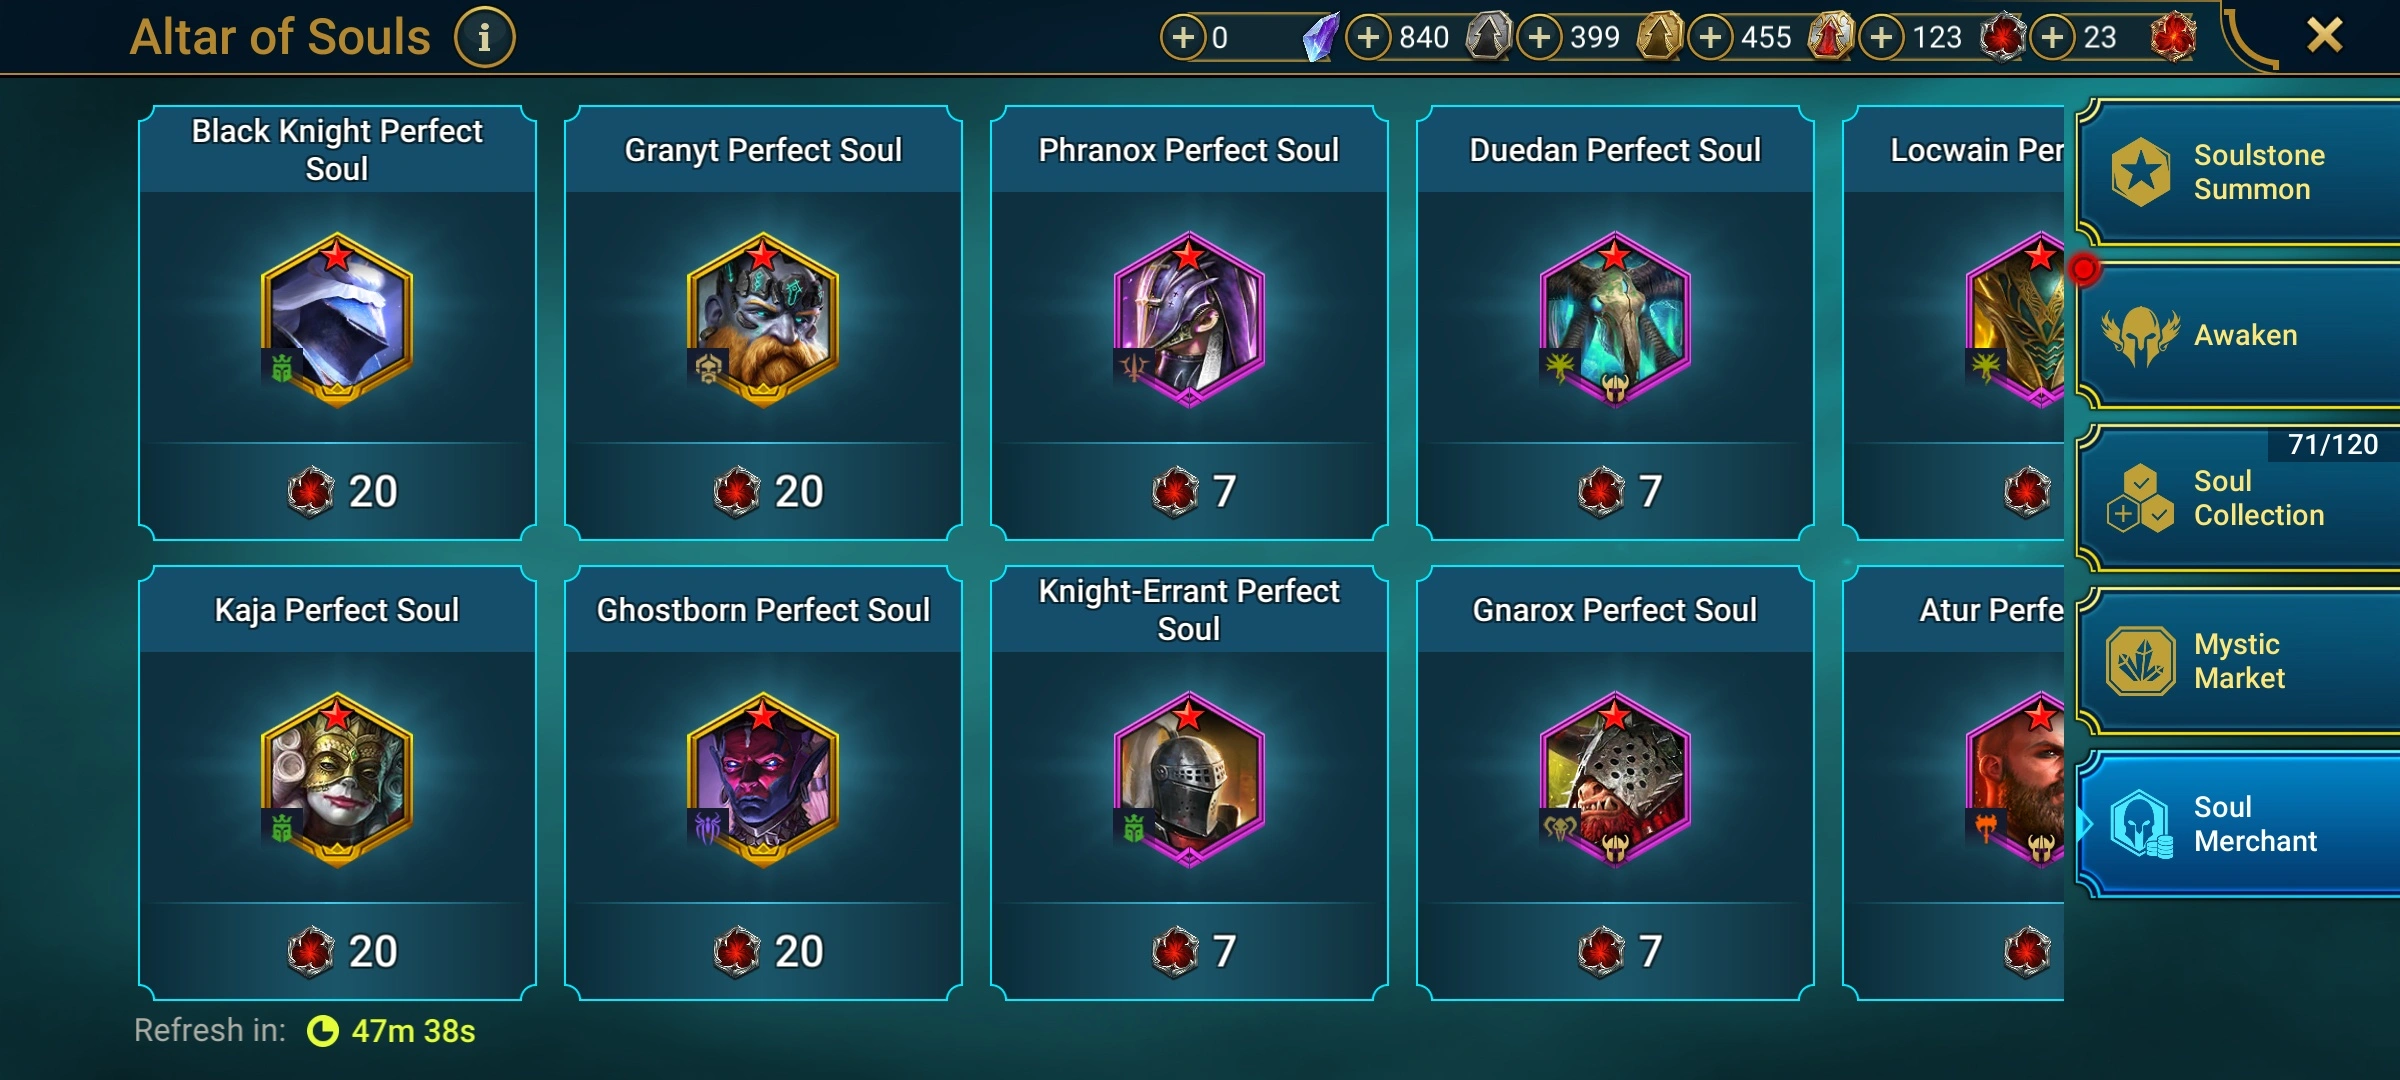Open the Soulstone Summon tab

pos(2238,172)
